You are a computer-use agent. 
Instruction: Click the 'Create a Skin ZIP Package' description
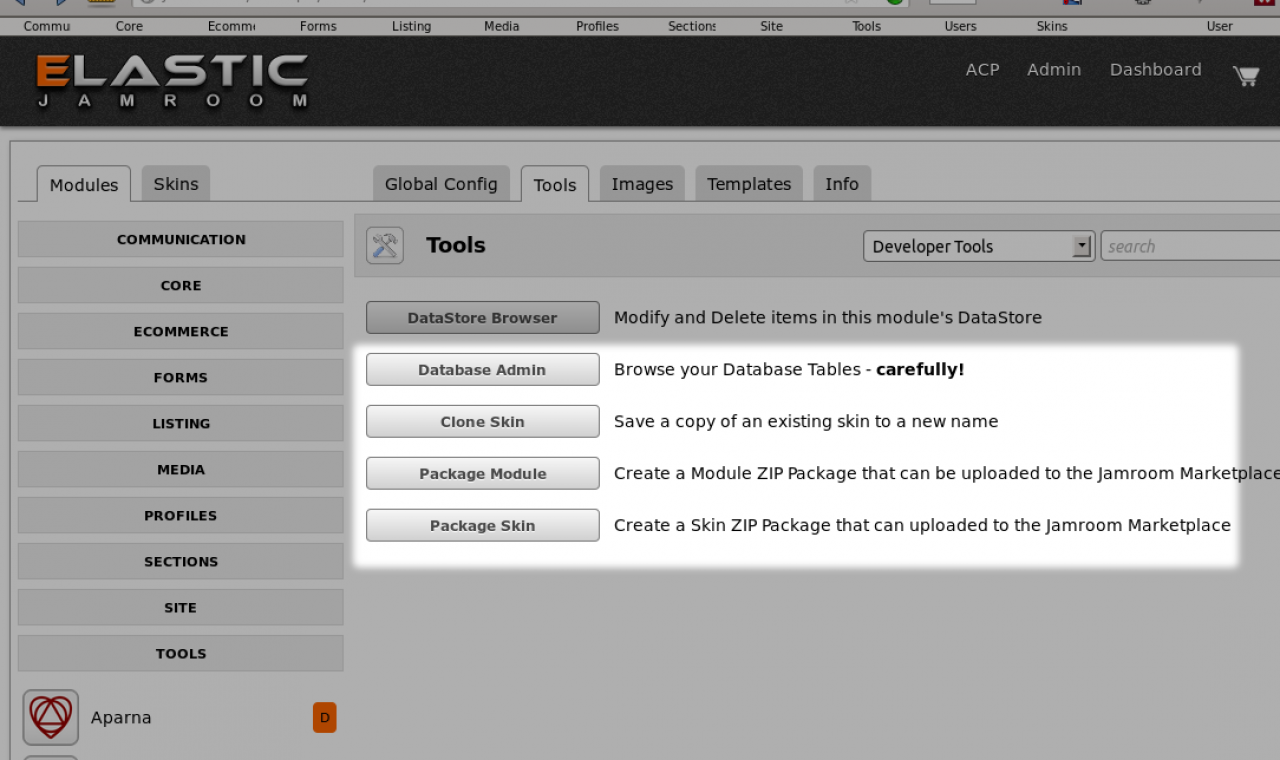tap(922, 525)
